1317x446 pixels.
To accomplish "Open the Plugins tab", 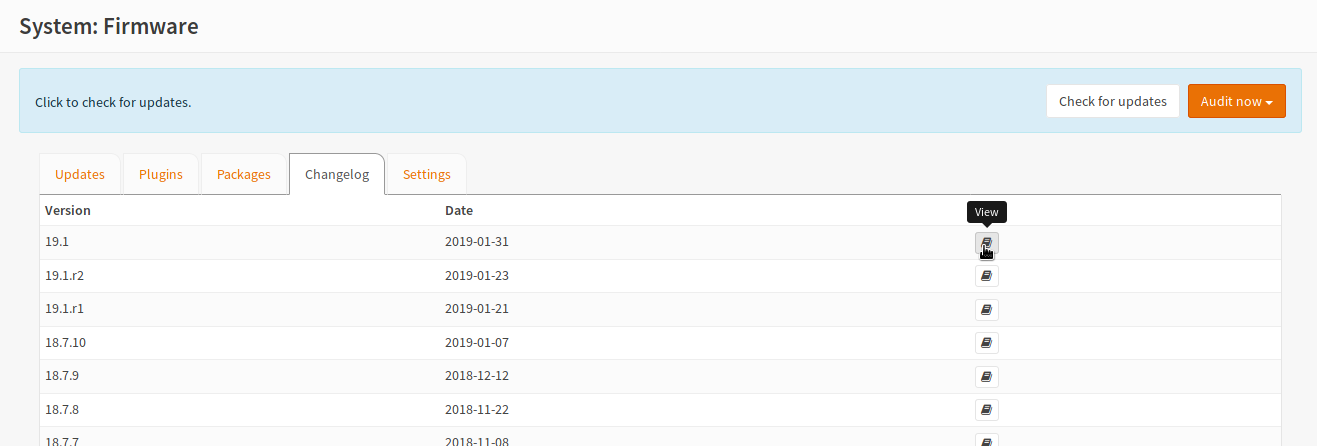I will [161, 174].
